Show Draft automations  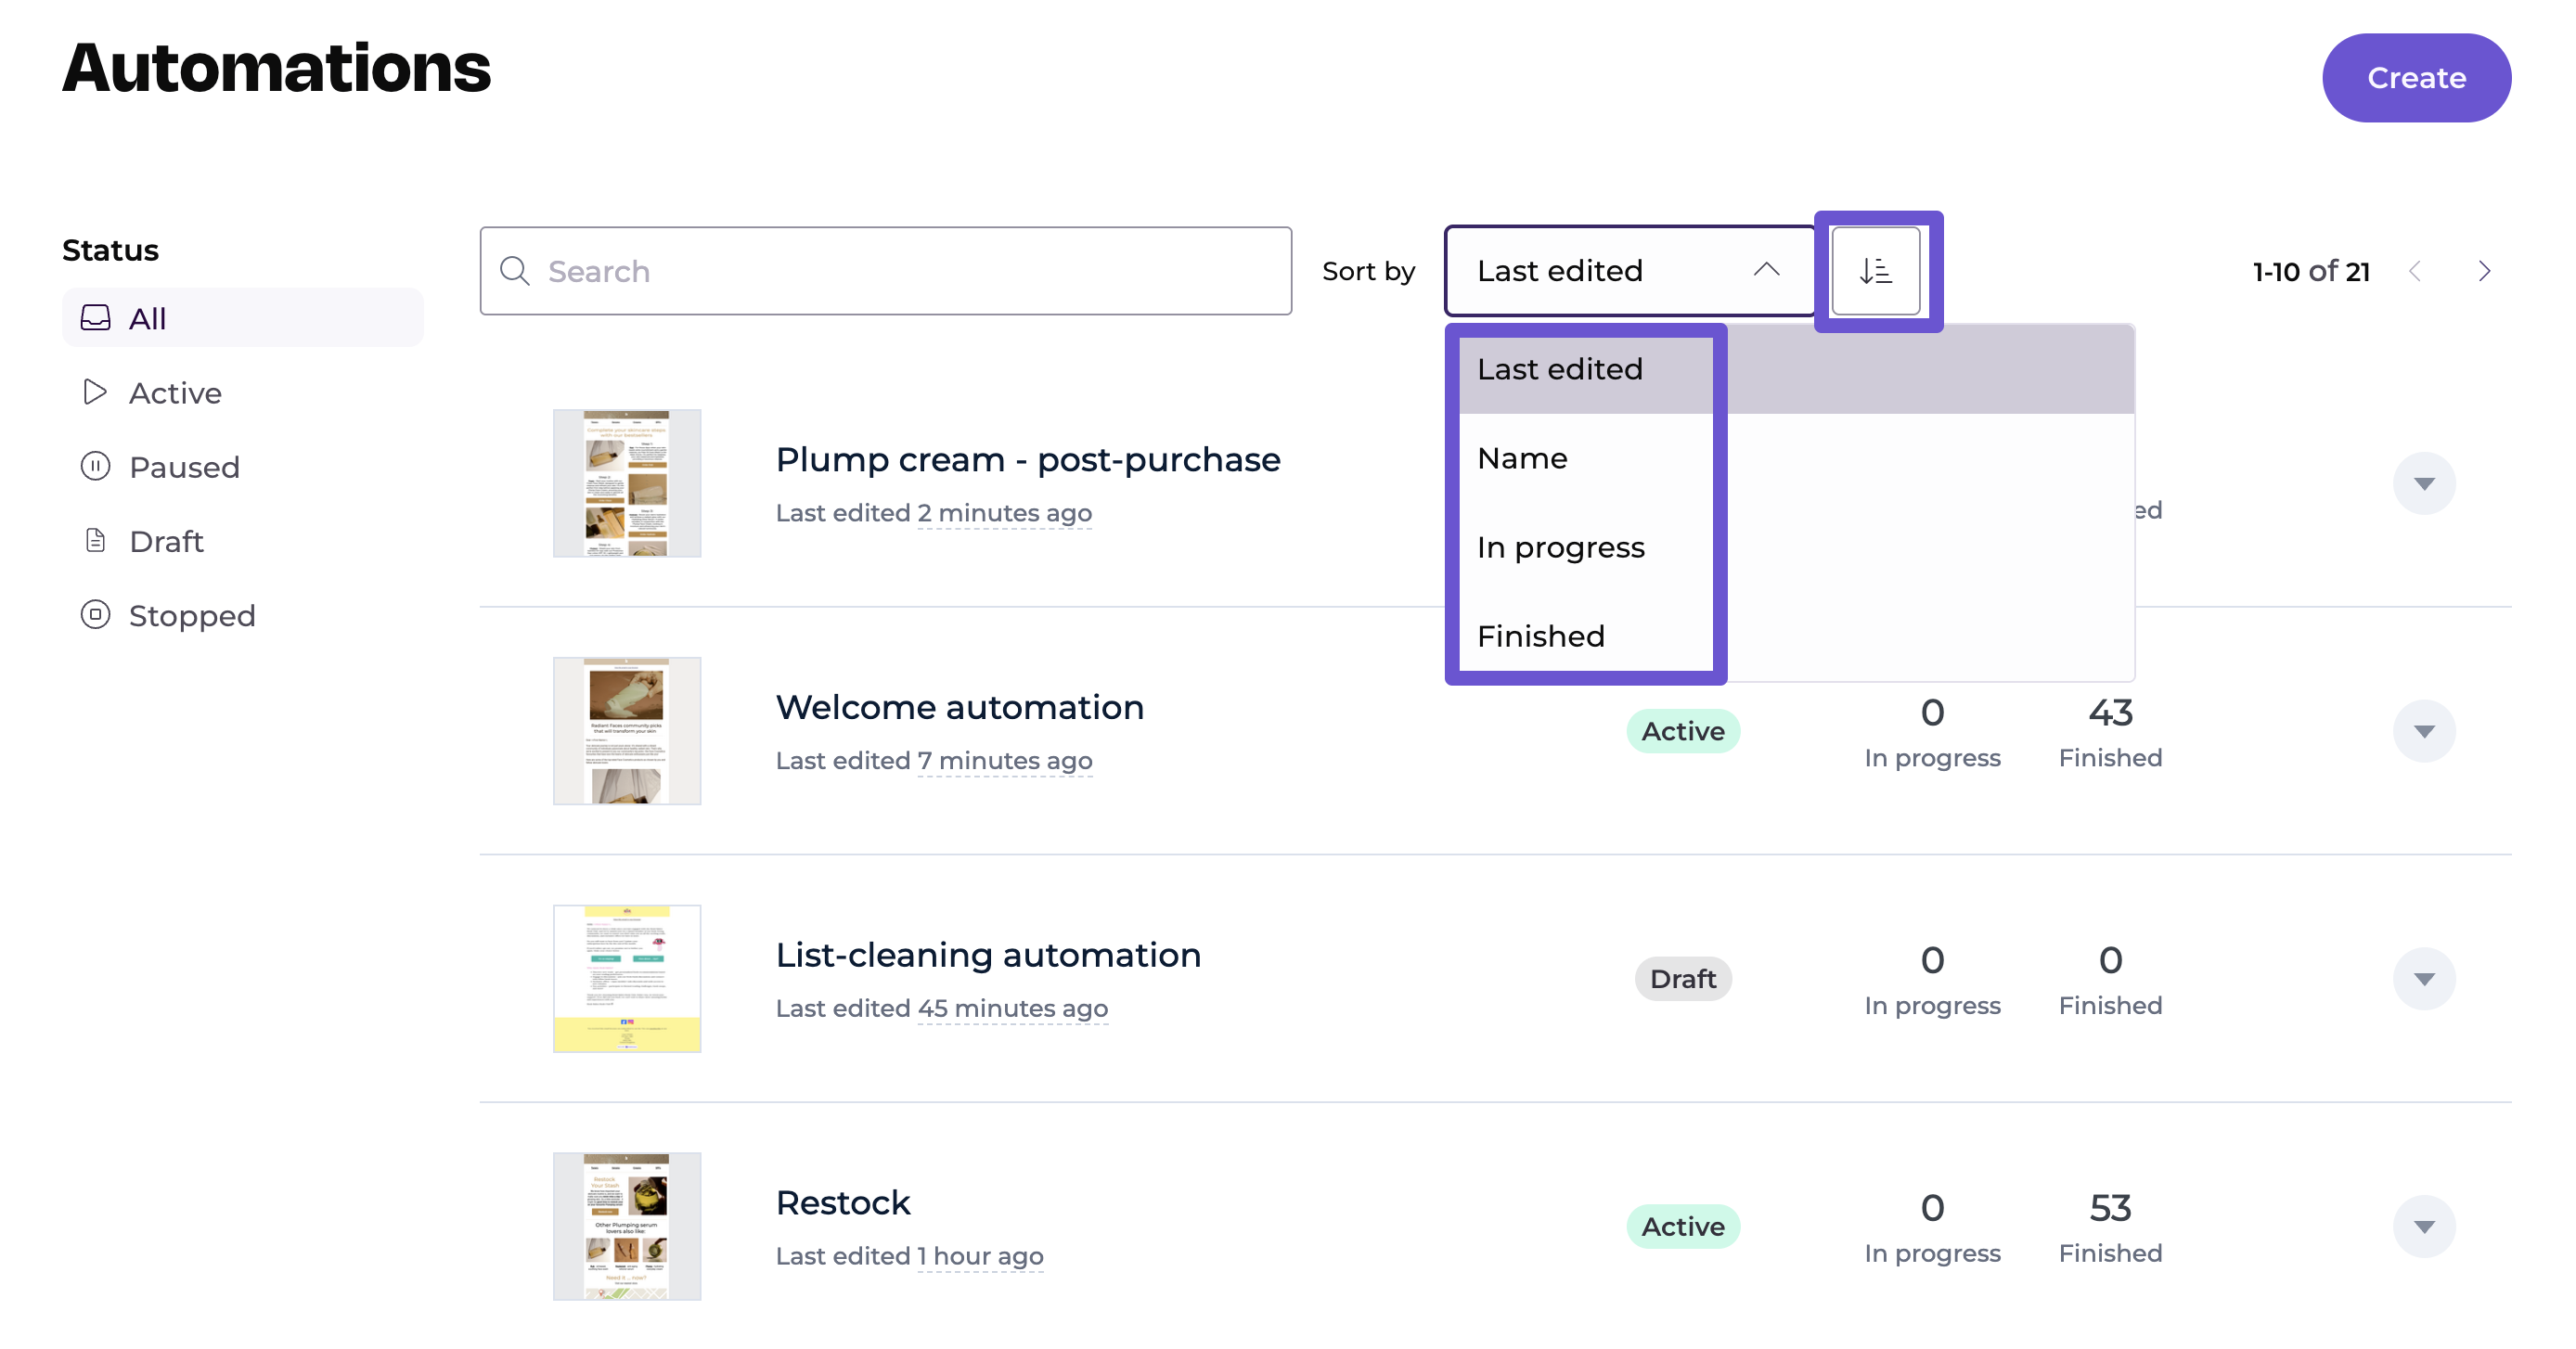pyautogui.click(x=166, y=541)
